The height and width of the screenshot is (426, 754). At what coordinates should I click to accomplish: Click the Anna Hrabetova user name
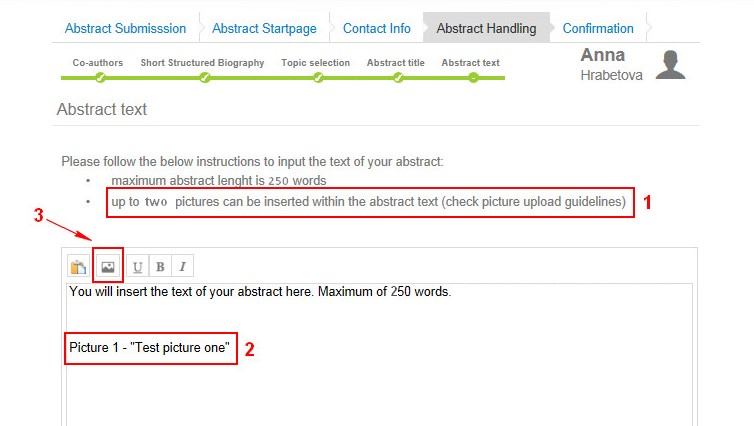coord(611,64)
